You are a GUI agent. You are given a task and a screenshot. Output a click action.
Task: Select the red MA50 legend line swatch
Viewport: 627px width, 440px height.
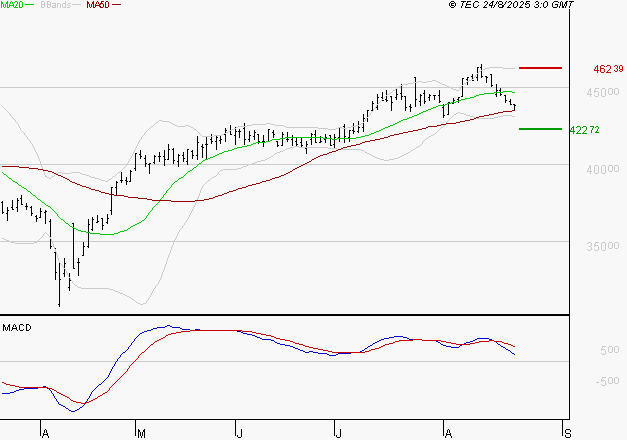117,6
